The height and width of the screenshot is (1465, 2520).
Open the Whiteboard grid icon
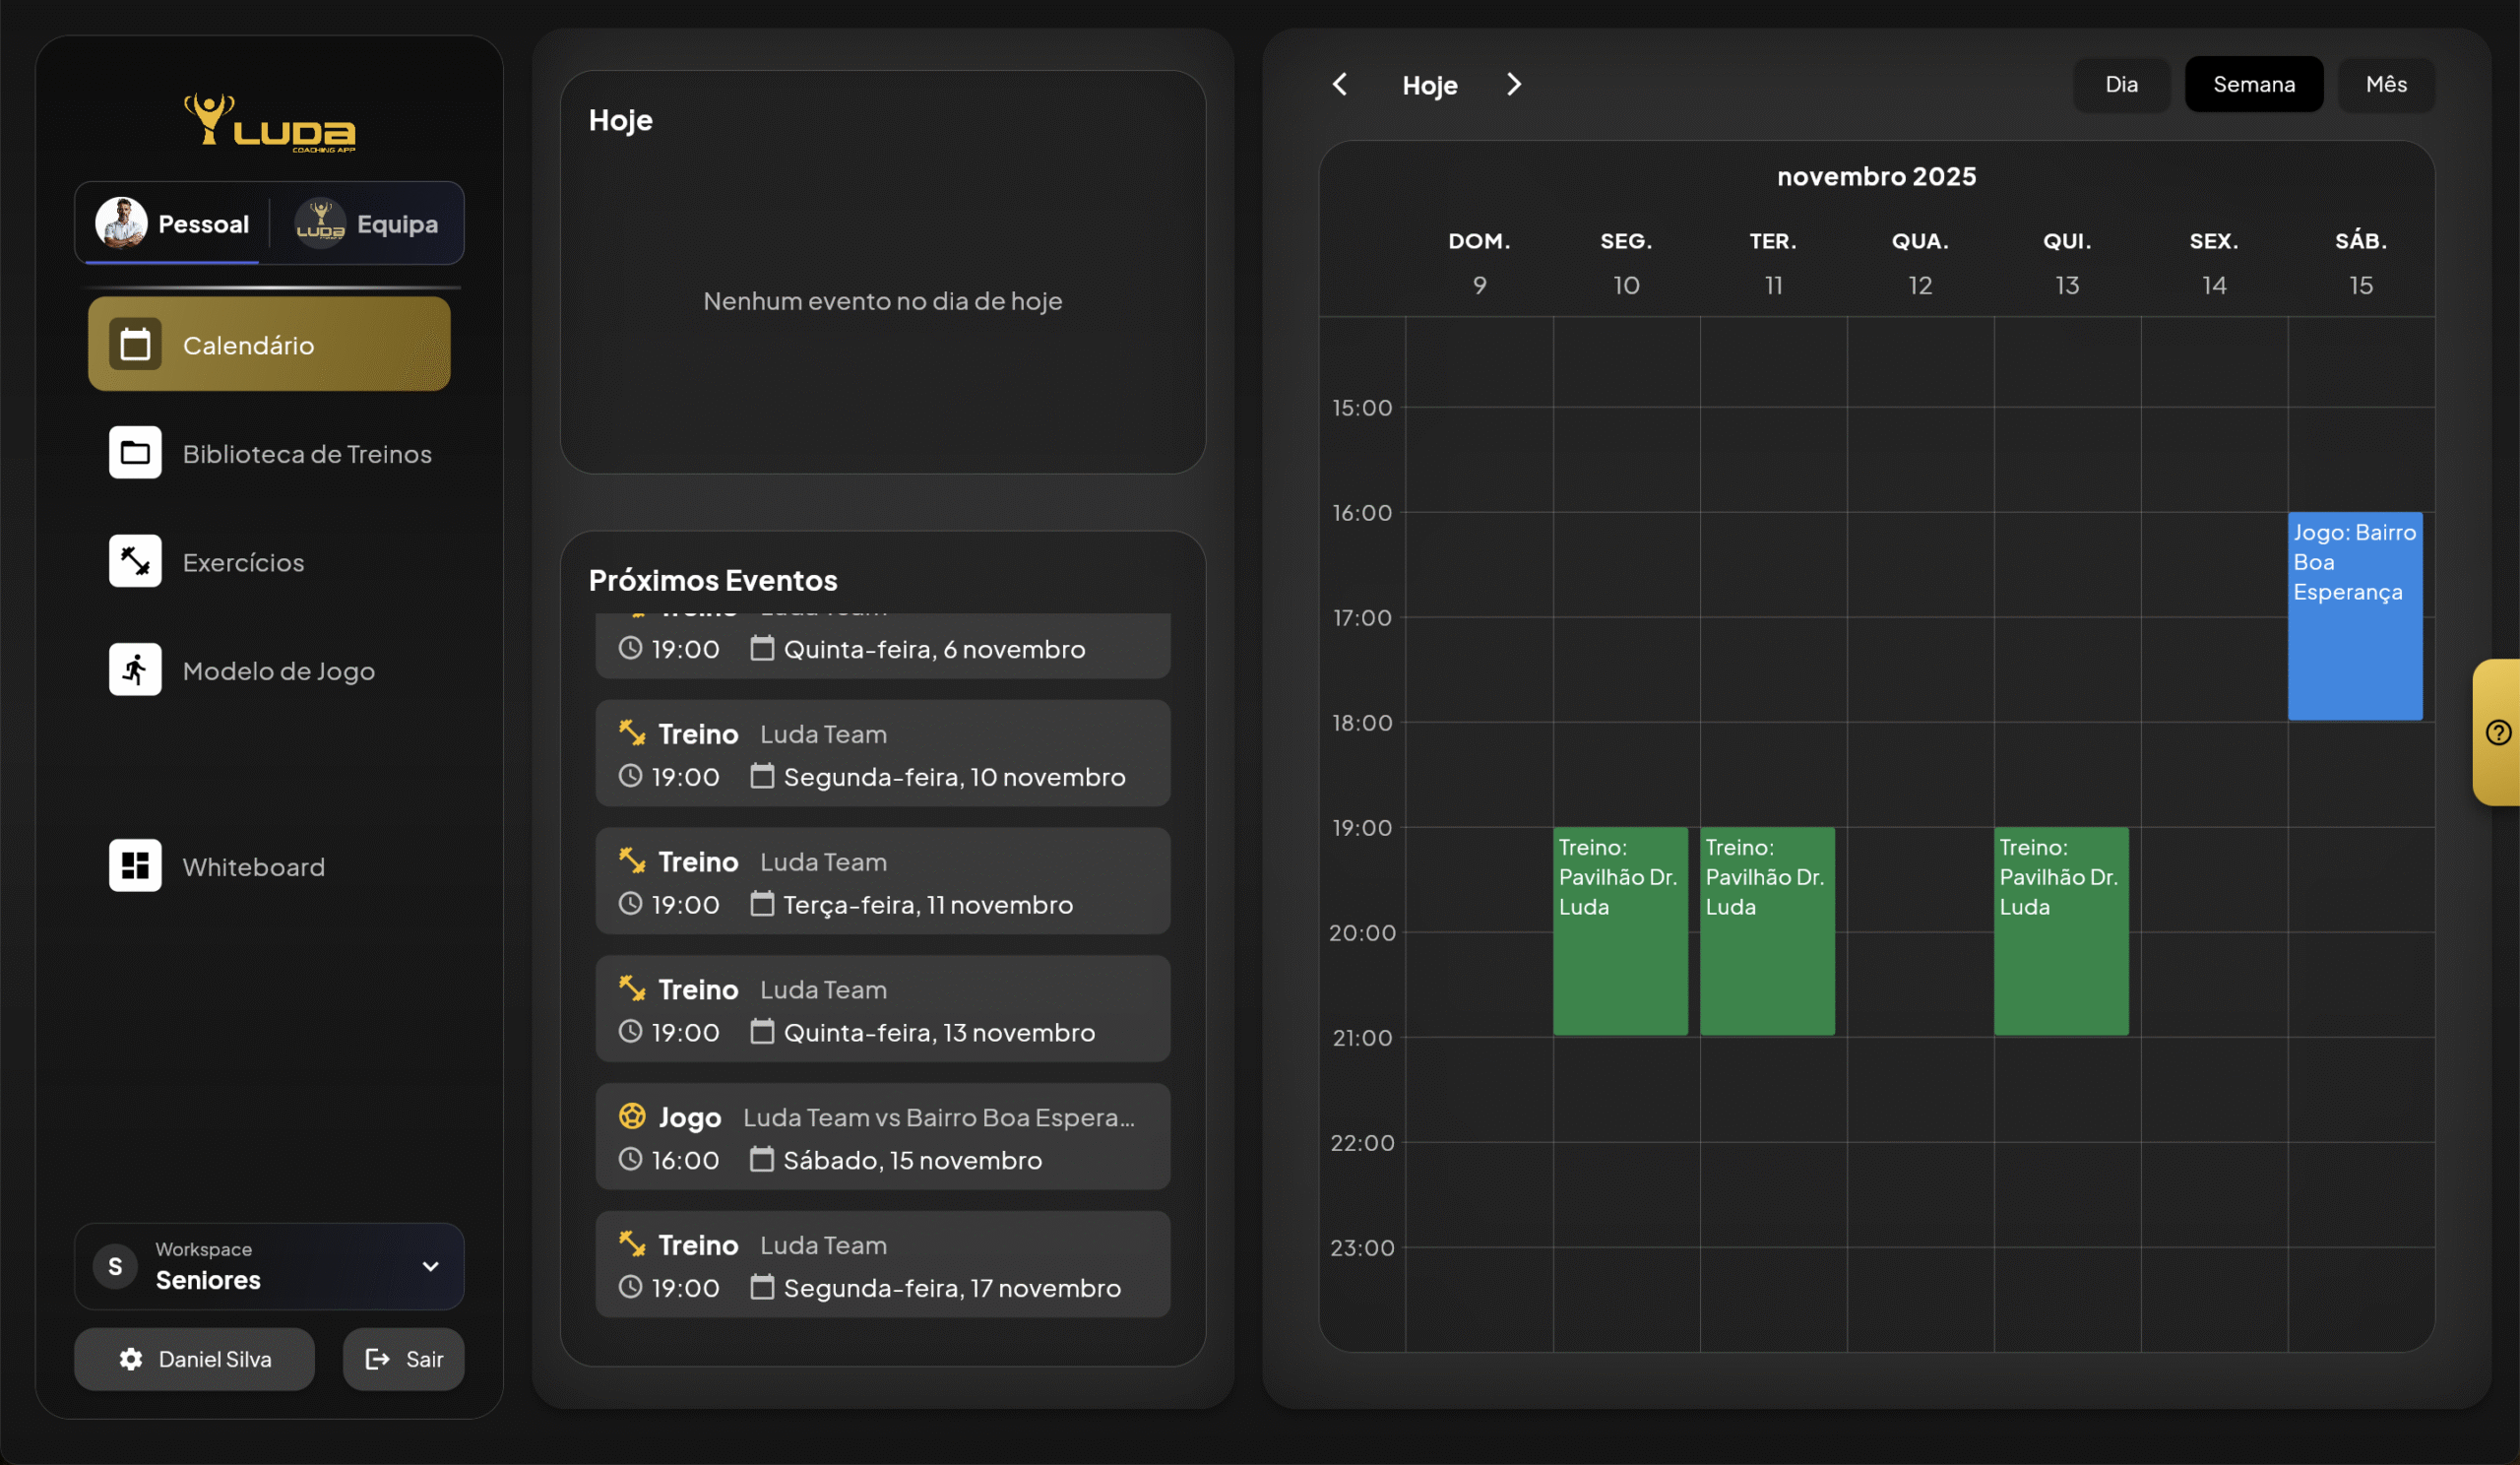pos(135,866)
